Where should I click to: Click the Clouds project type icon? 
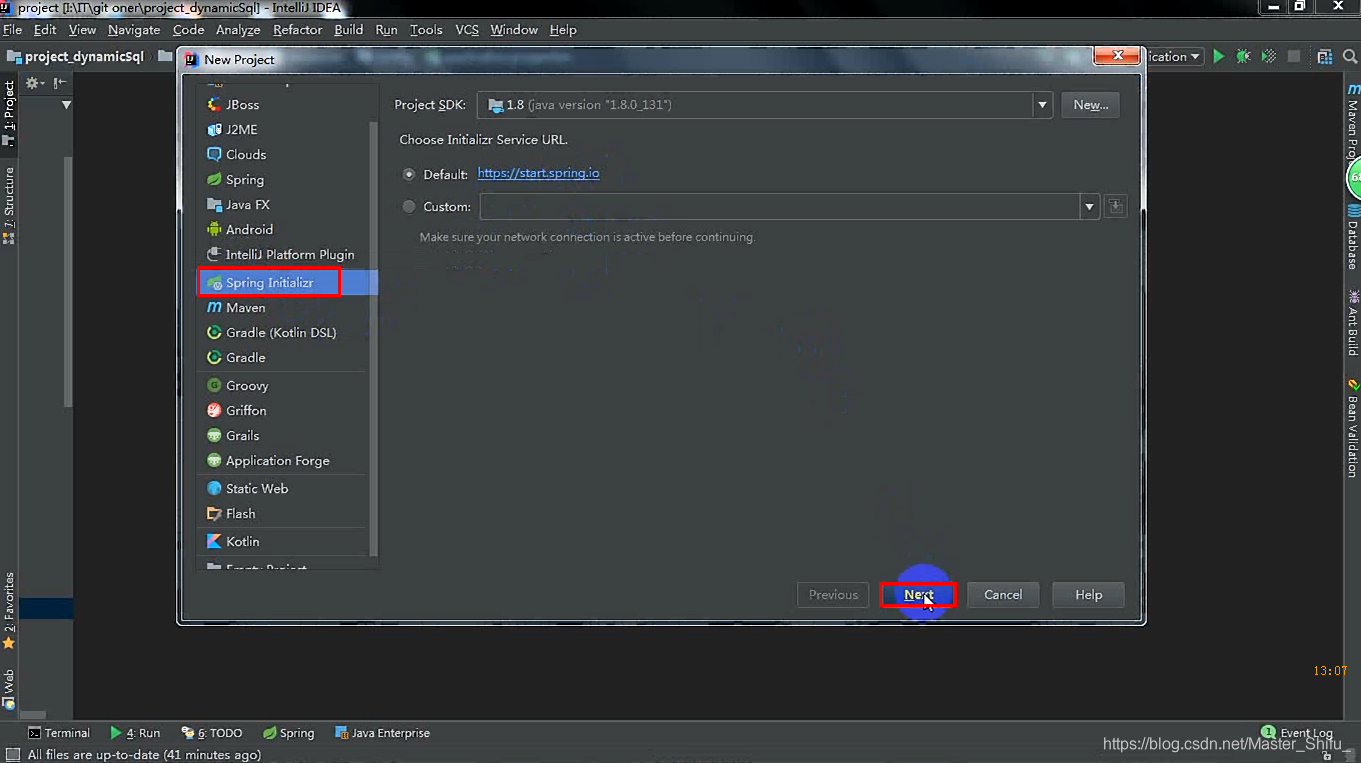[x=214, y=154]
